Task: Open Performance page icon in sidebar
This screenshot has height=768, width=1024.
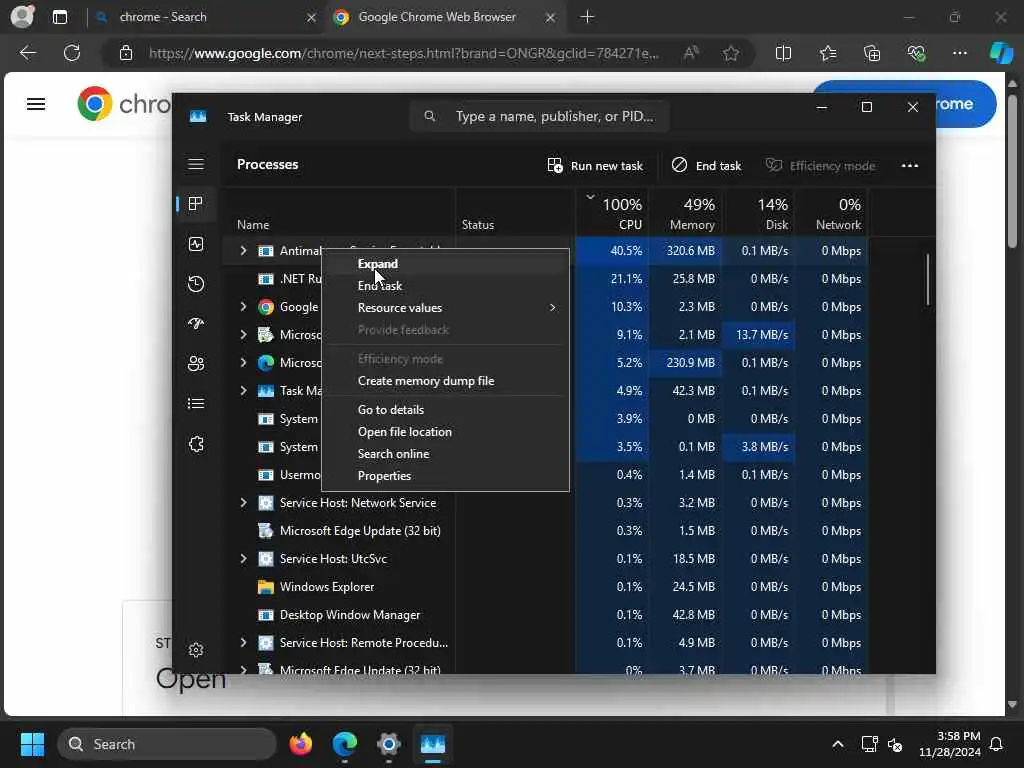Action: [x=196, y=244]
